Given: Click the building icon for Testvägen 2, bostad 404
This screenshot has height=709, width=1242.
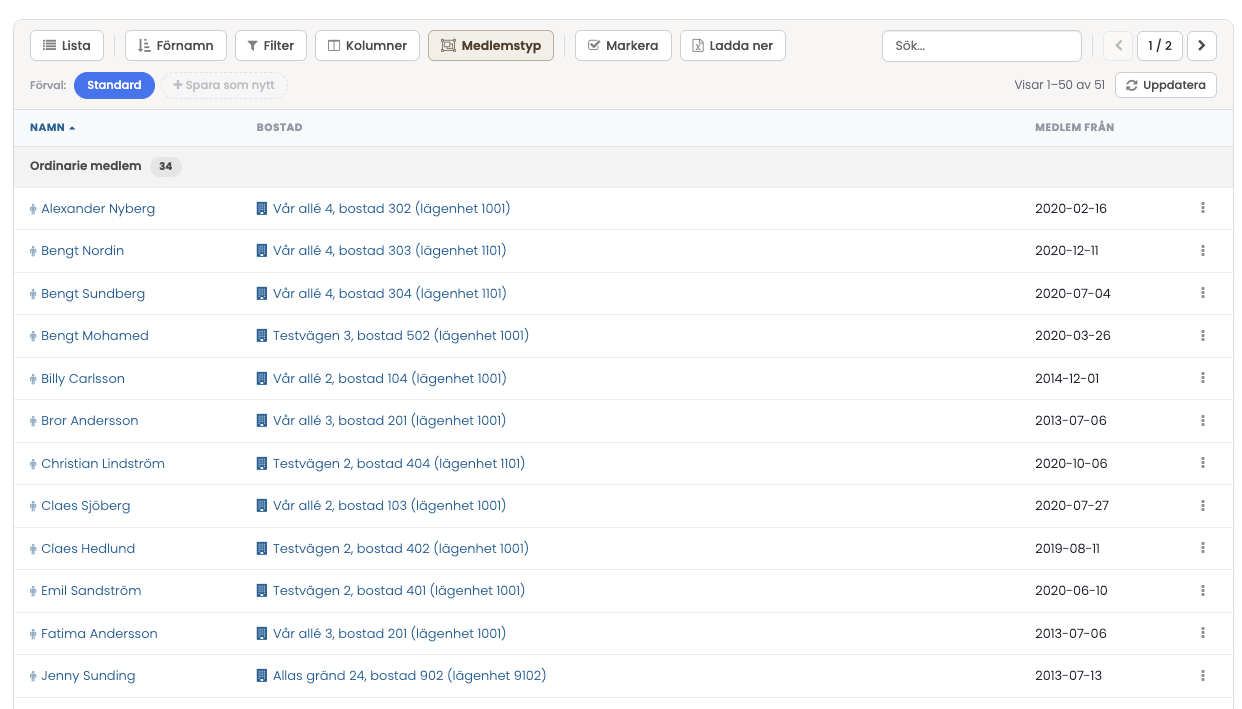Looking at the screenshot, I should coord(262,463).
